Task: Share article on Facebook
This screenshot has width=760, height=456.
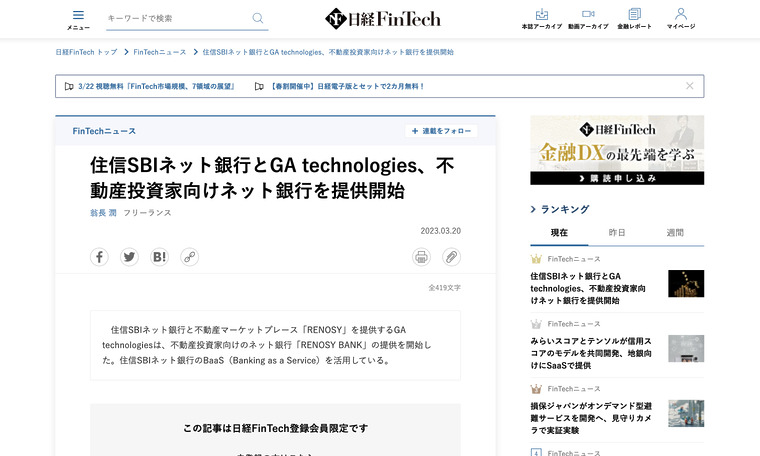Action: point(99,257)
